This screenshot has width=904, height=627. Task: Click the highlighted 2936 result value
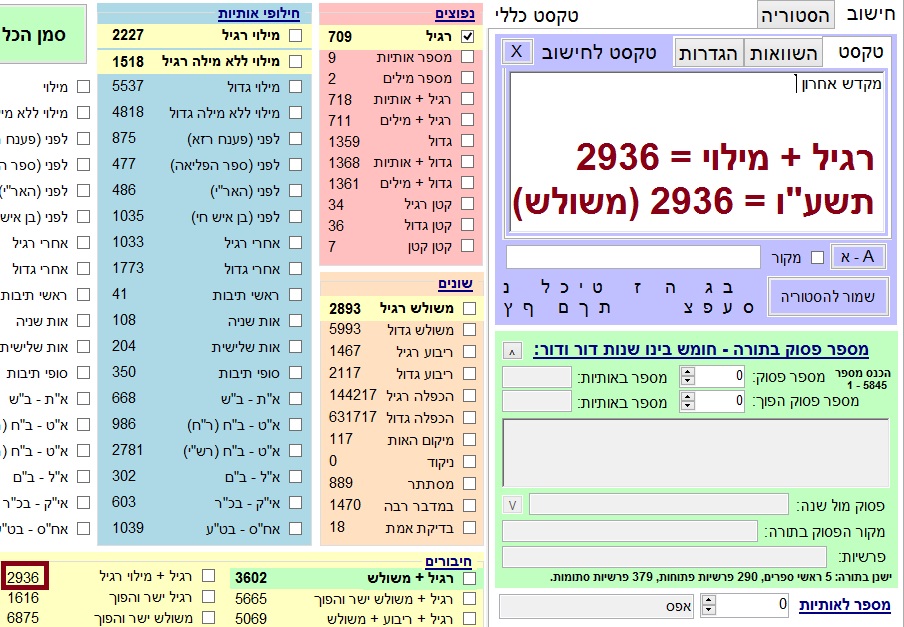[x=25, y=576]
